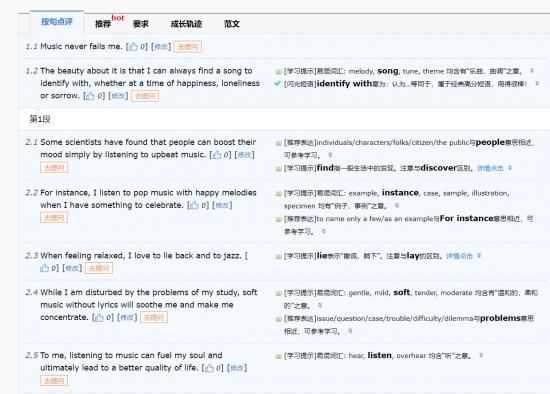Open 详情点击 link in lie/lay tip

[459, 256]
